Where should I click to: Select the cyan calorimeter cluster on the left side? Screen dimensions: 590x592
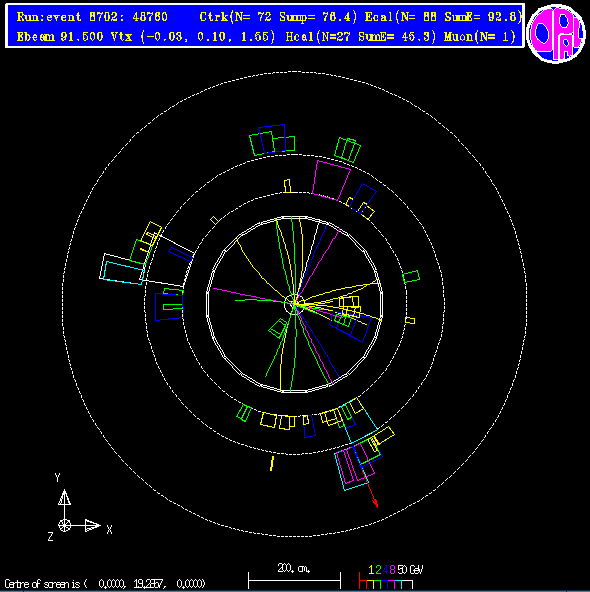124,273
